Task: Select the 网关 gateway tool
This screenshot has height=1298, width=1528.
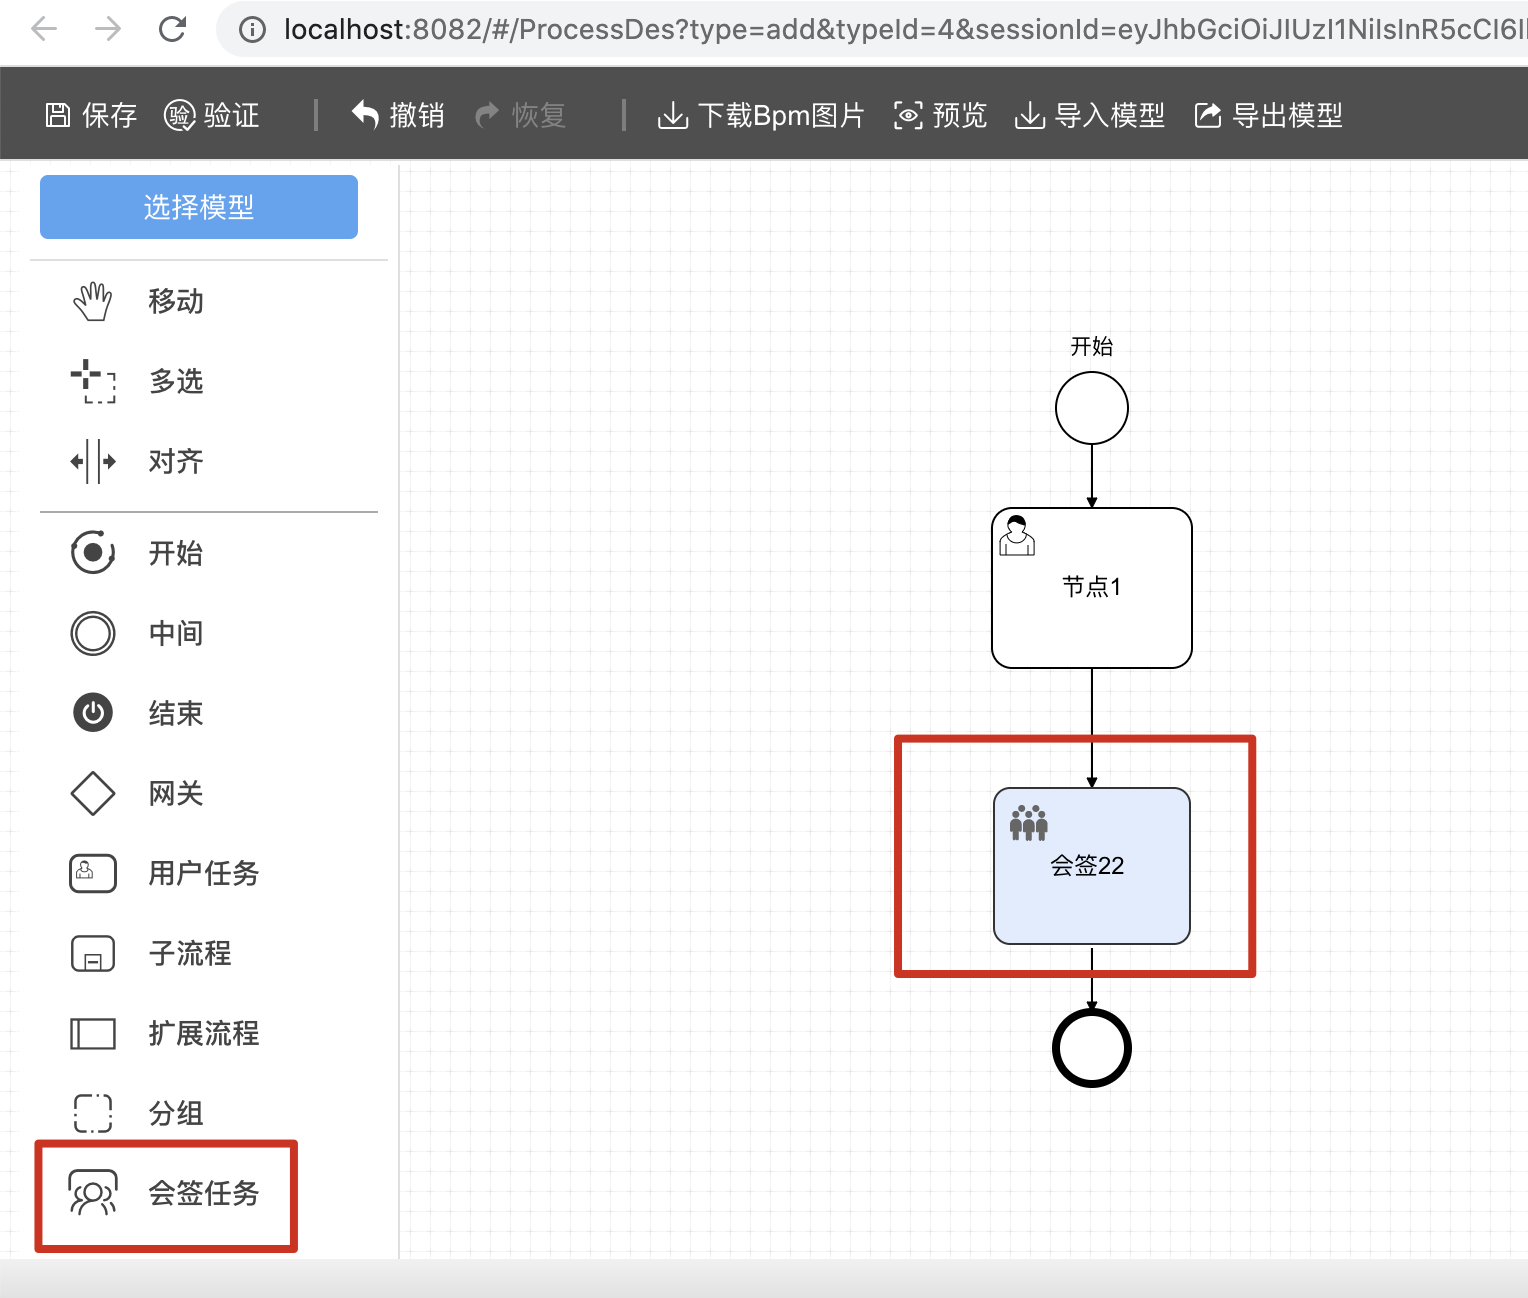Action: [175, 793]
